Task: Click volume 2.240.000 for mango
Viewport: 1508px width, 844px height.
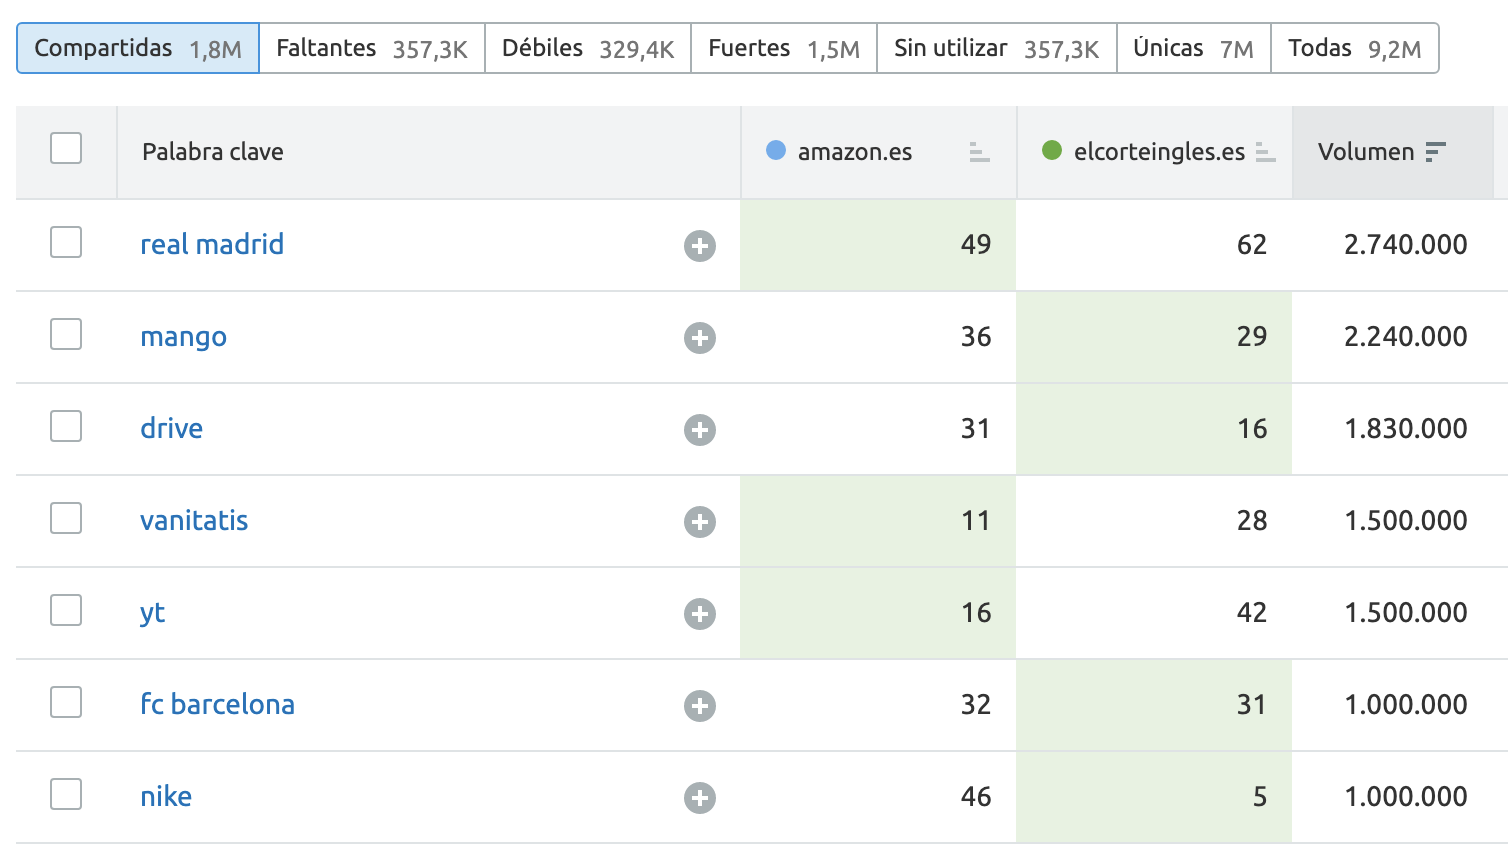Action: point(1406,337)
